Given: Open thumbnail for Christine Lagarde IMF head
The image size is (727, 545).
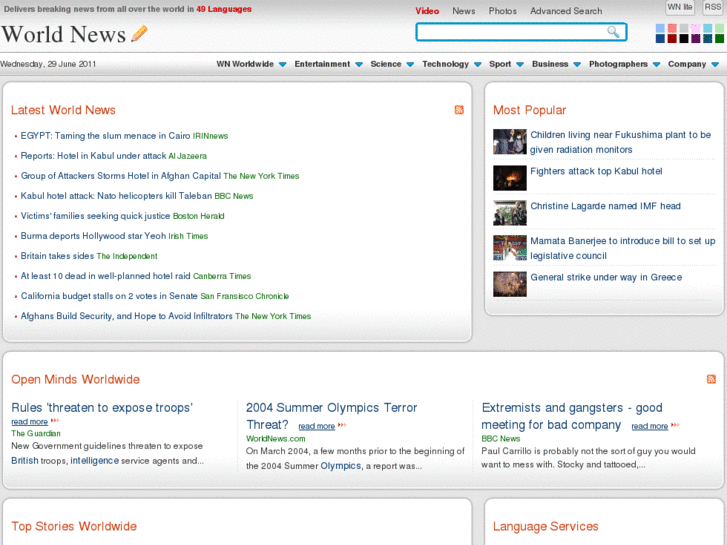Looking at the screenshot, I should 510,212.
